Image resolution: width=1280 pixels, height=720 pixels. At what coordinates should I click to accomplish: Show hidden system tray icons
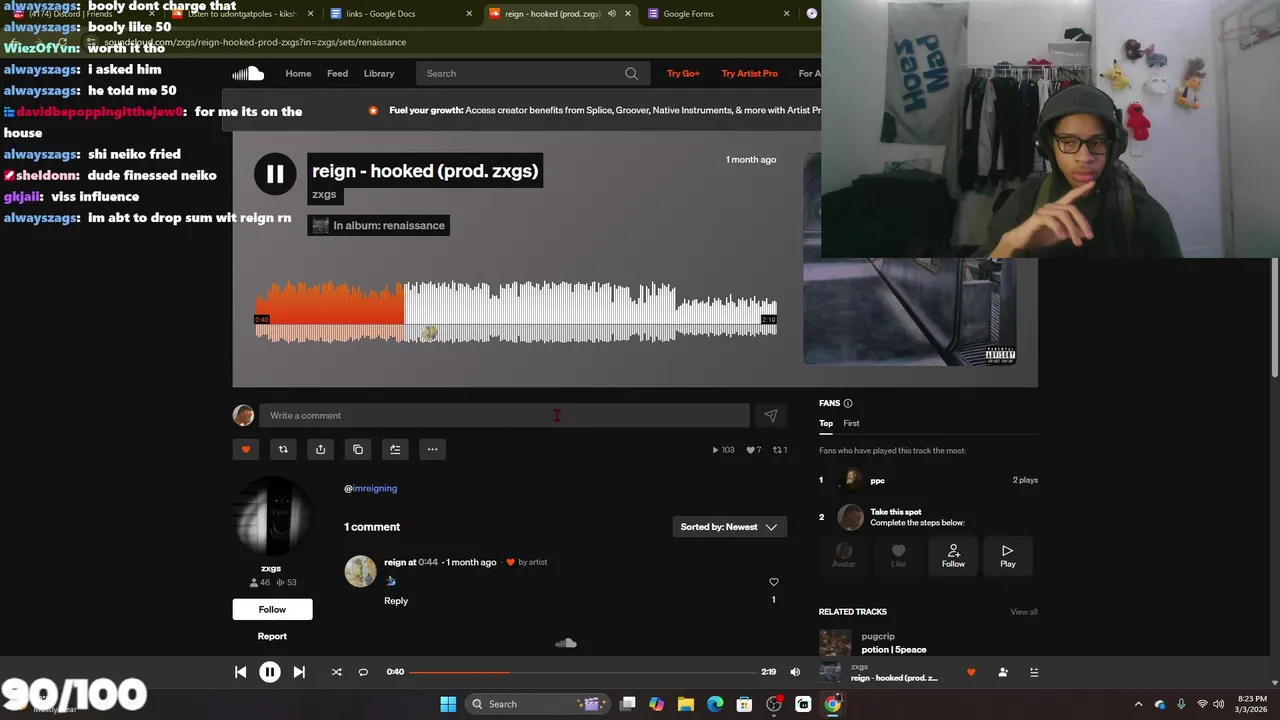pyautogui.click(x=1138, y=704)
